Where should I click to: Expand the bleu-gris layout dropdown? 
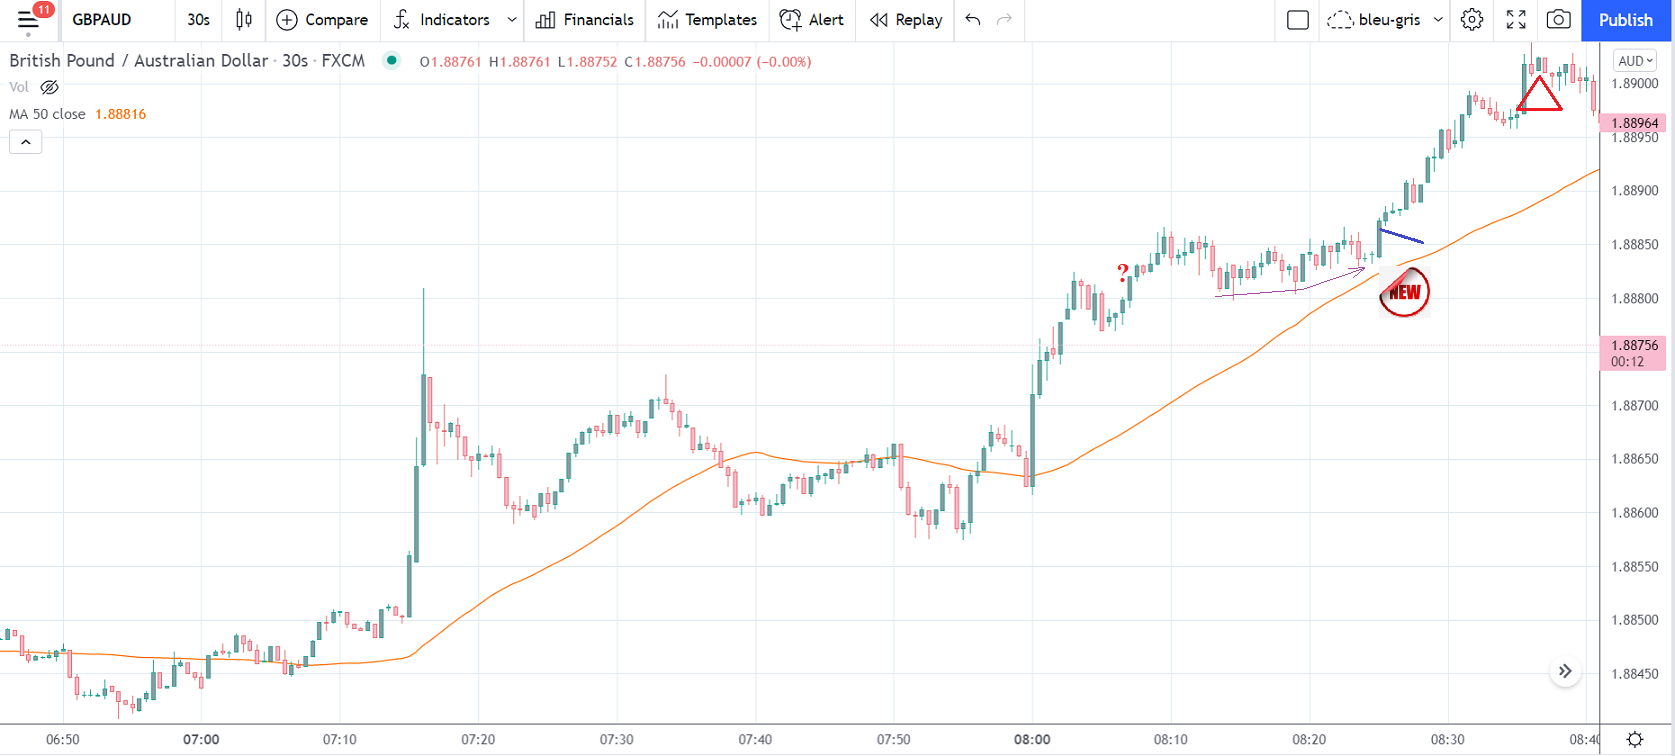(1438, 20)
